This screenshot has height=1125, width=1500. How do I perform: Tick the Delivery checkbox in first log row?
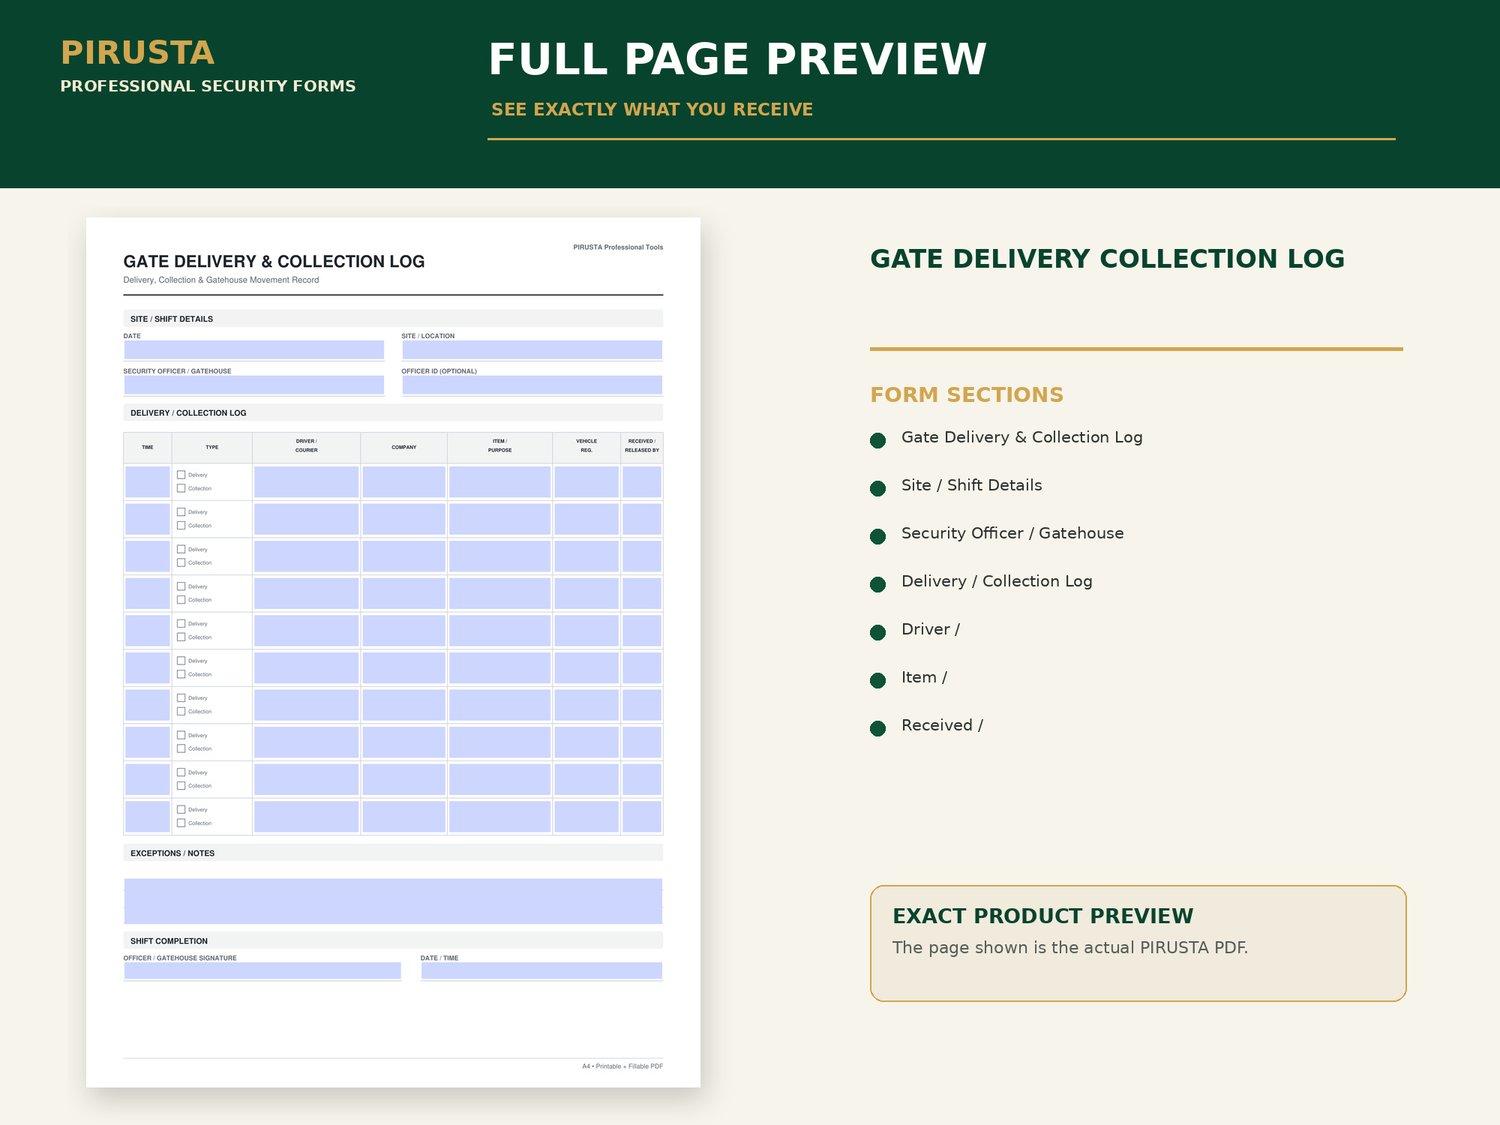click(x=181, y=475)
